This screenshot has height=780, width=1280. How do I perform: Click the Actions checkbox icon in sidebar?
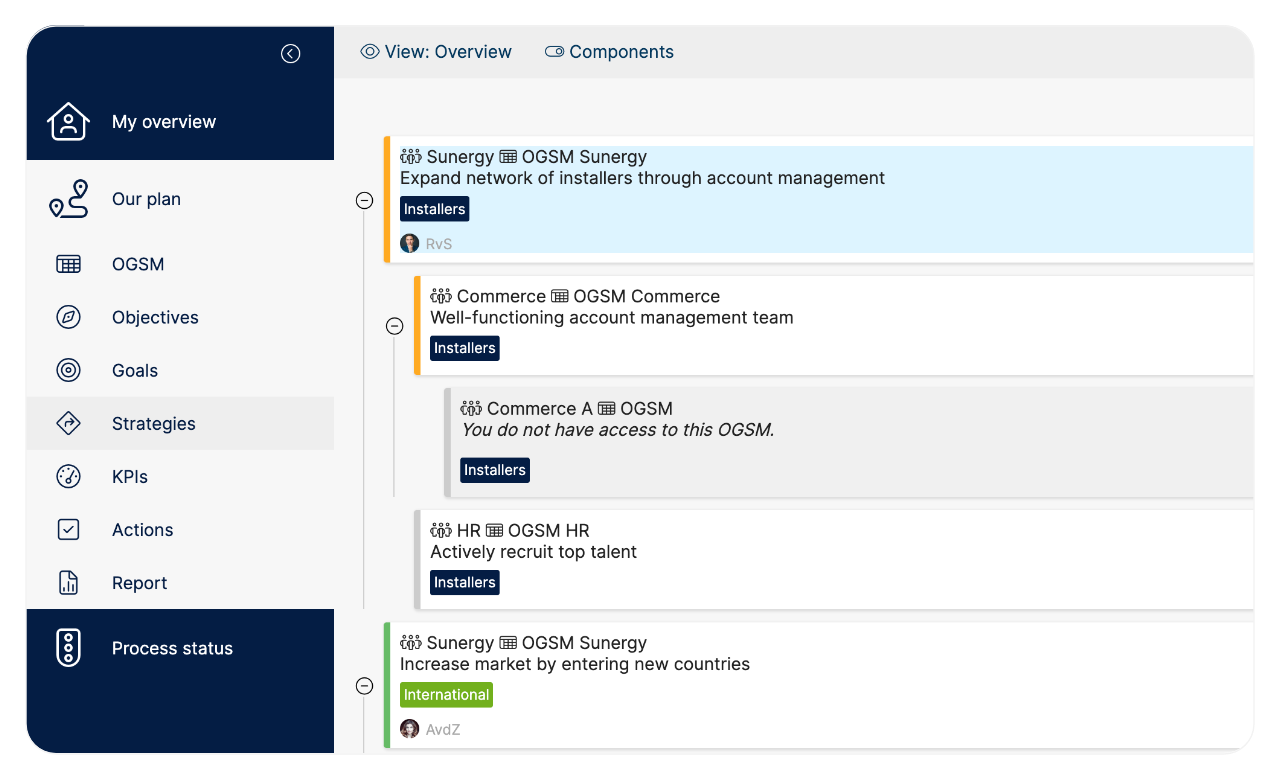[x=68, y=530]
